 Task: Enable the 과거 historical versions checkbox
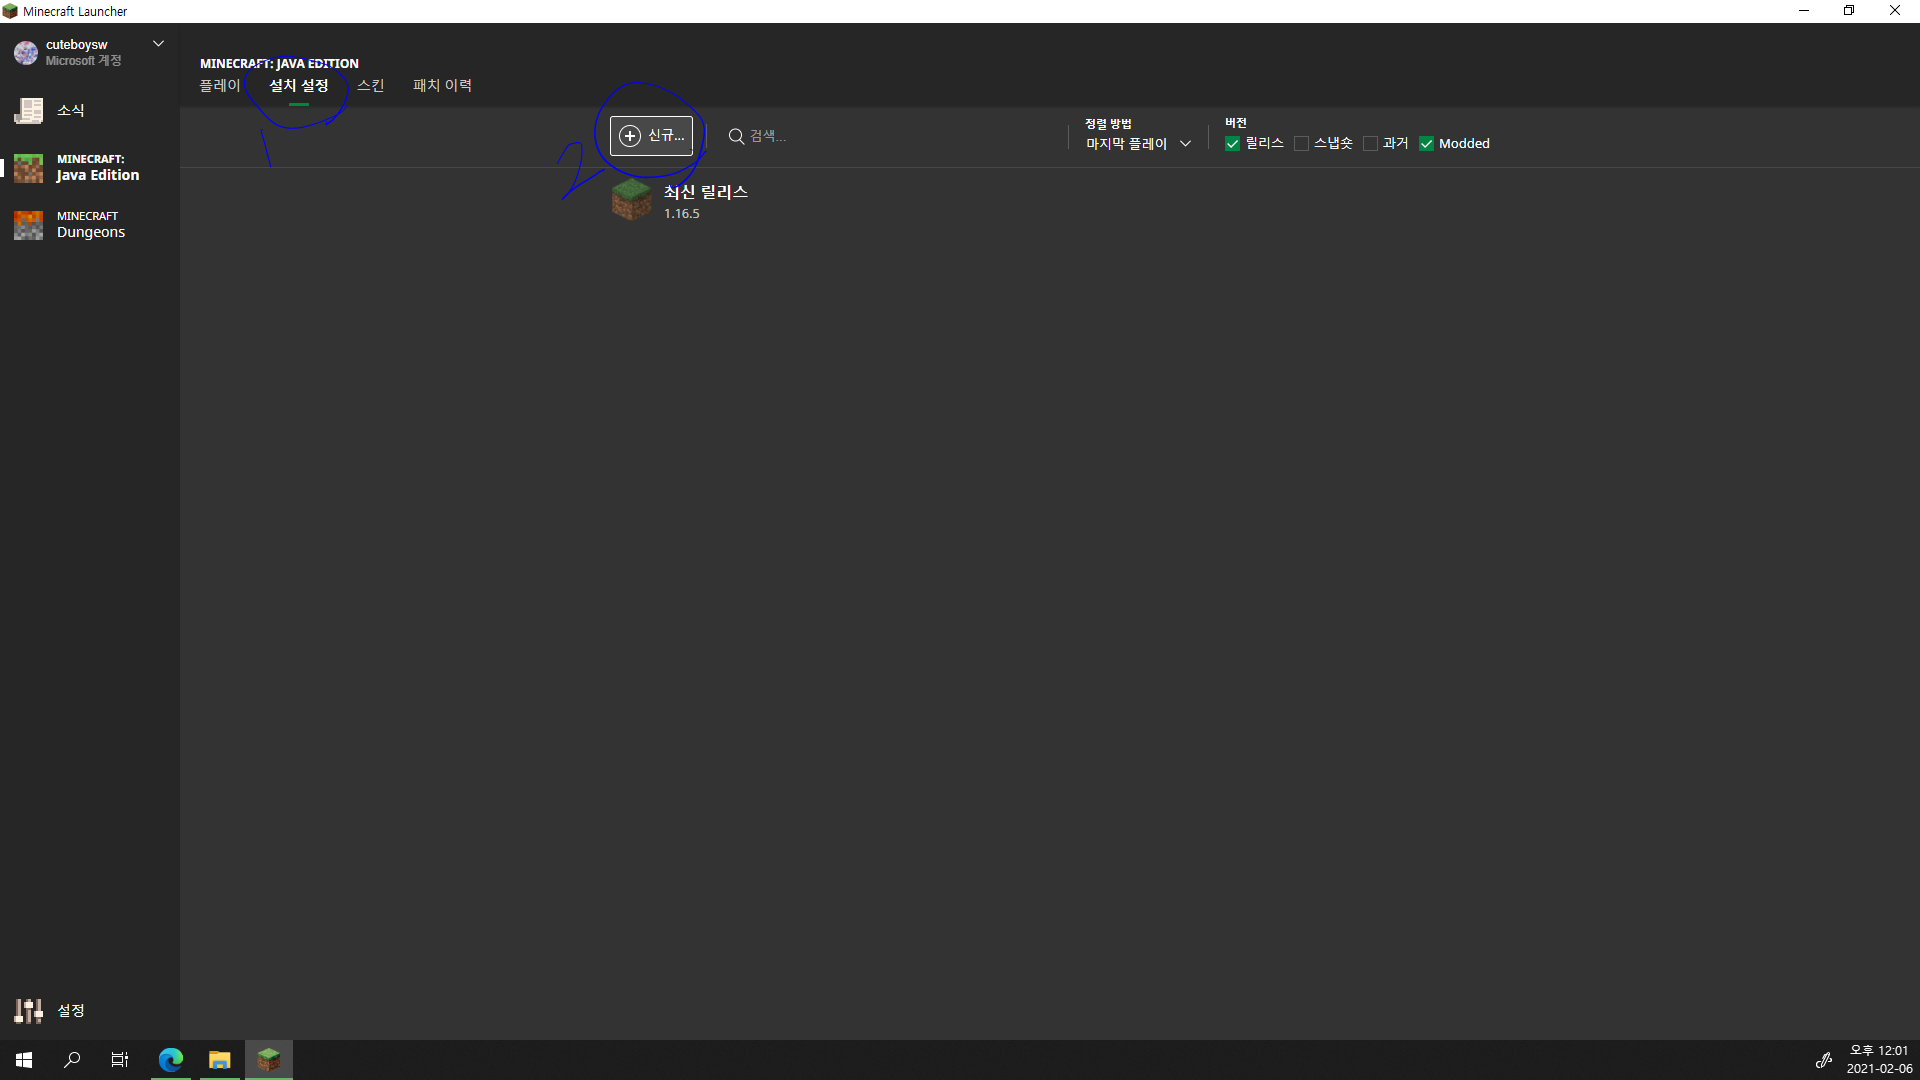coord(1370,144)
